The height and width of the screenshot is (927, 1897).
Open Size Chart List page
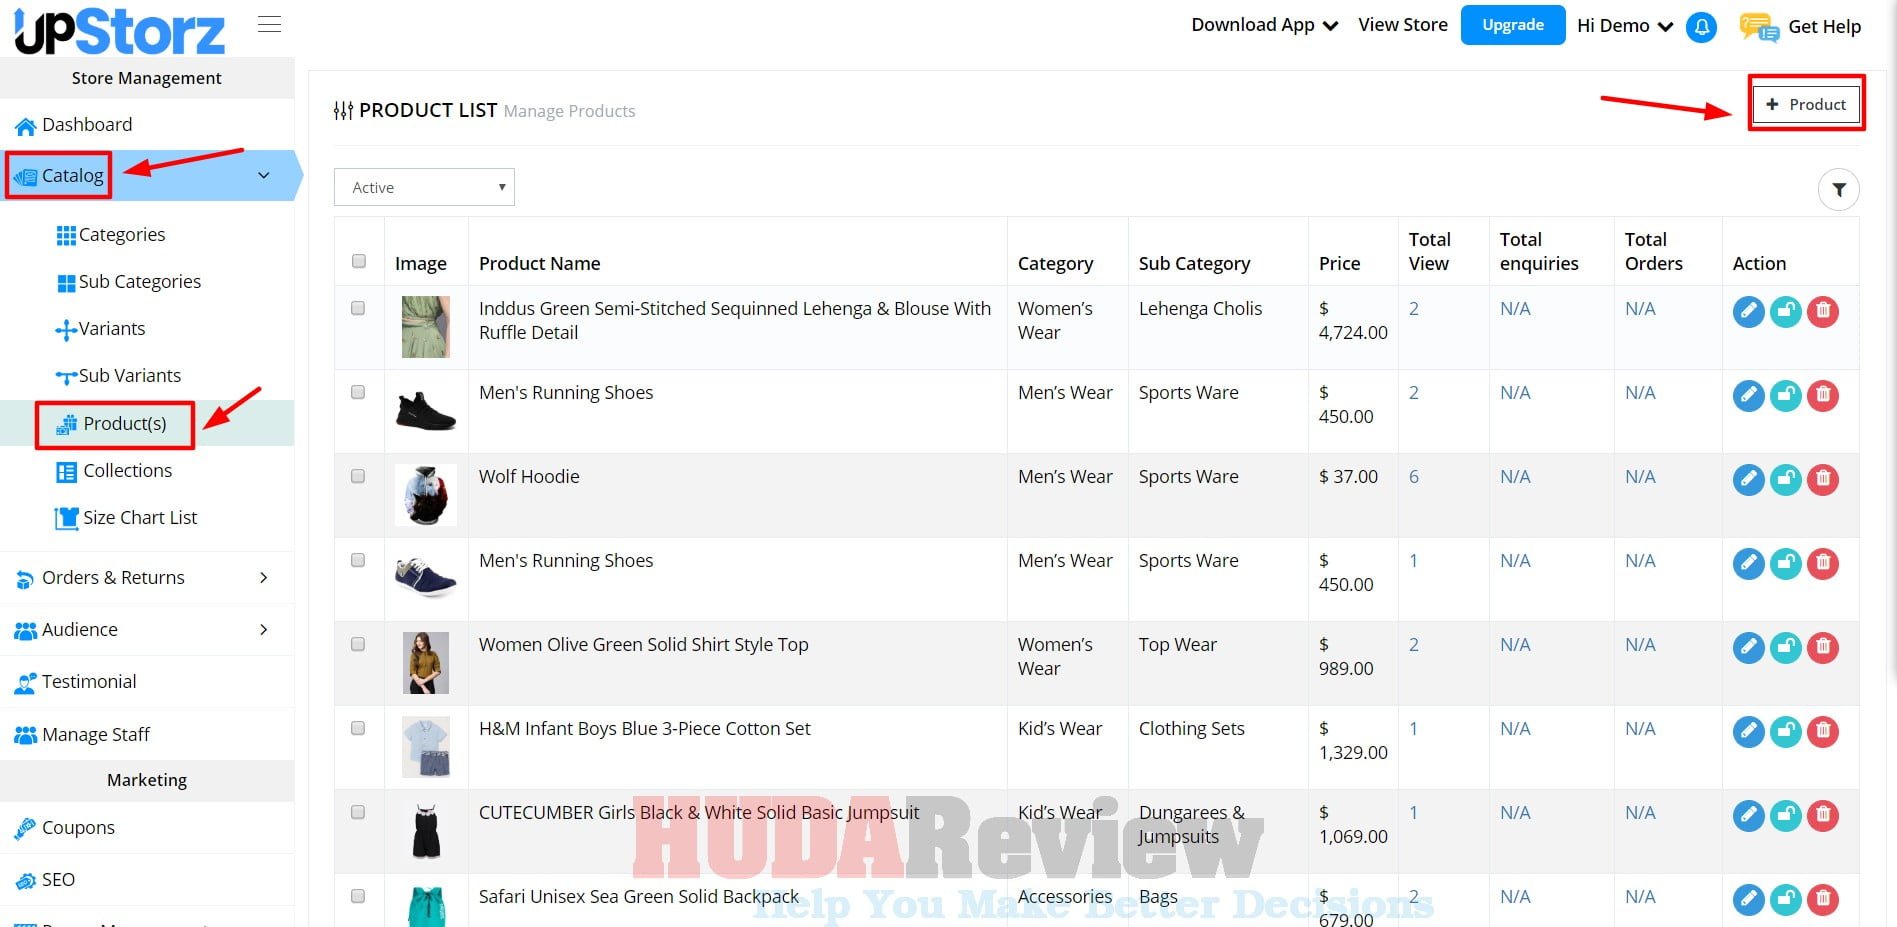click(x=140, y=518)
